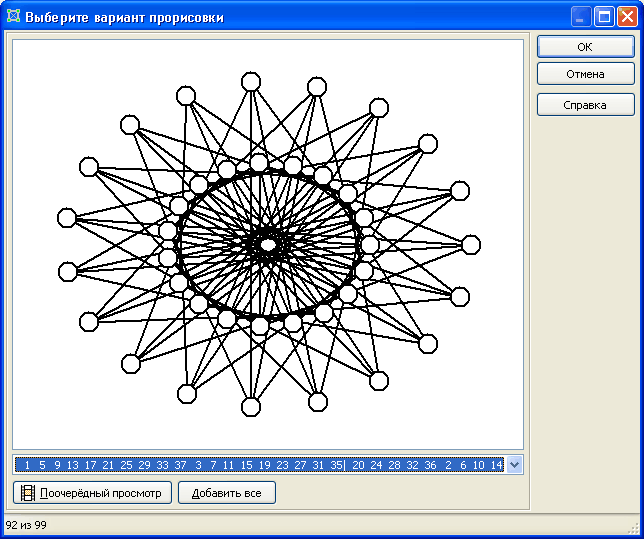The image size is (644, 539).
Task: Minimize the dialog window
Action: tap(581, 17)
